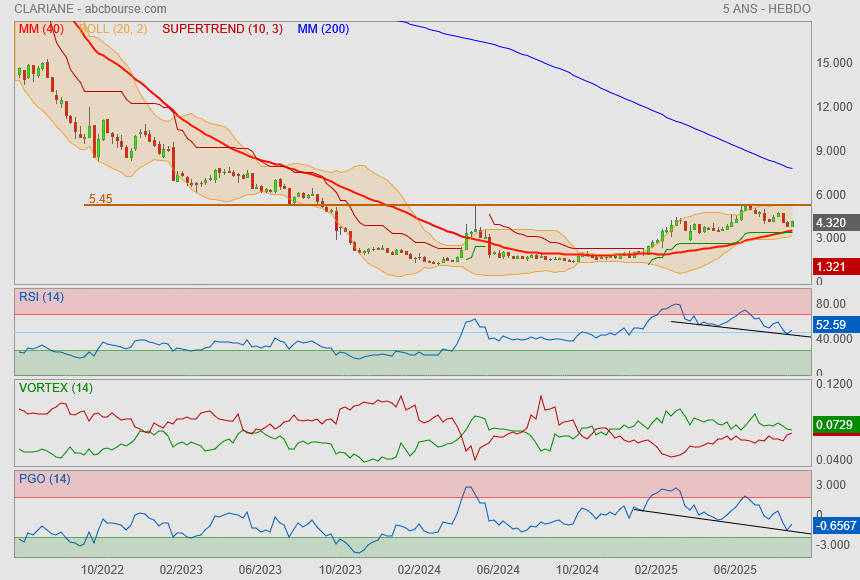Screen dimensions: 860x580
Task: Click the 5.45 resistance level label
Action: click(x=100, y=199)
